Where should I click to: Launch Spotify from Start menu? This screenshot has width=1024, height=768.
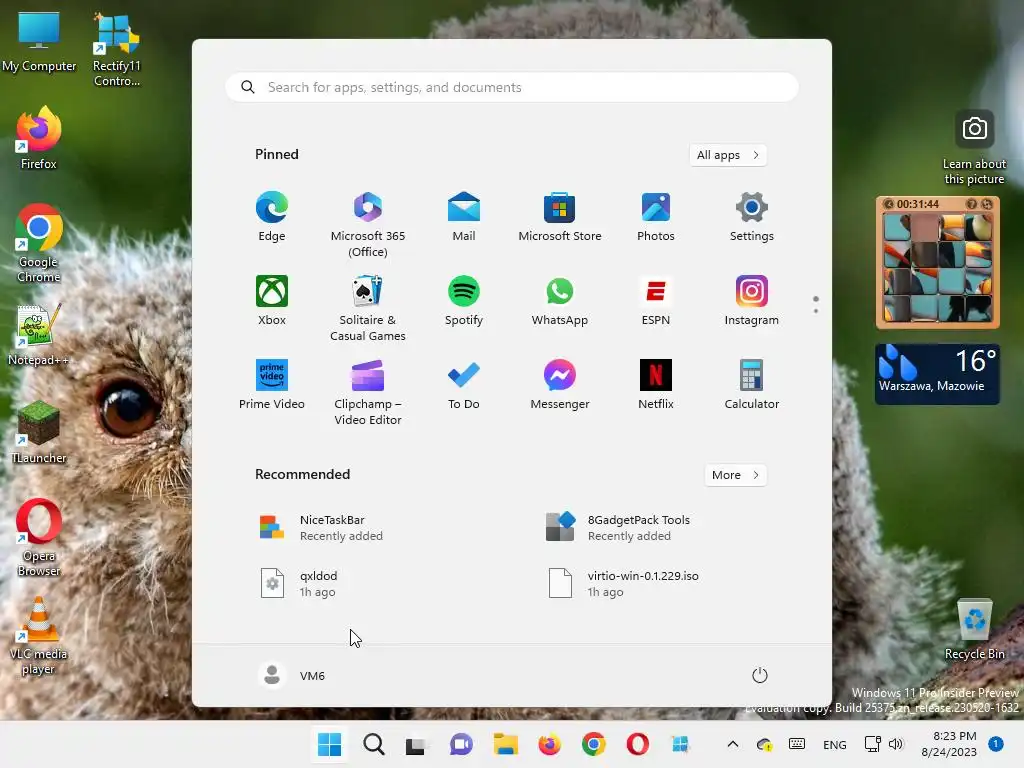464,301
